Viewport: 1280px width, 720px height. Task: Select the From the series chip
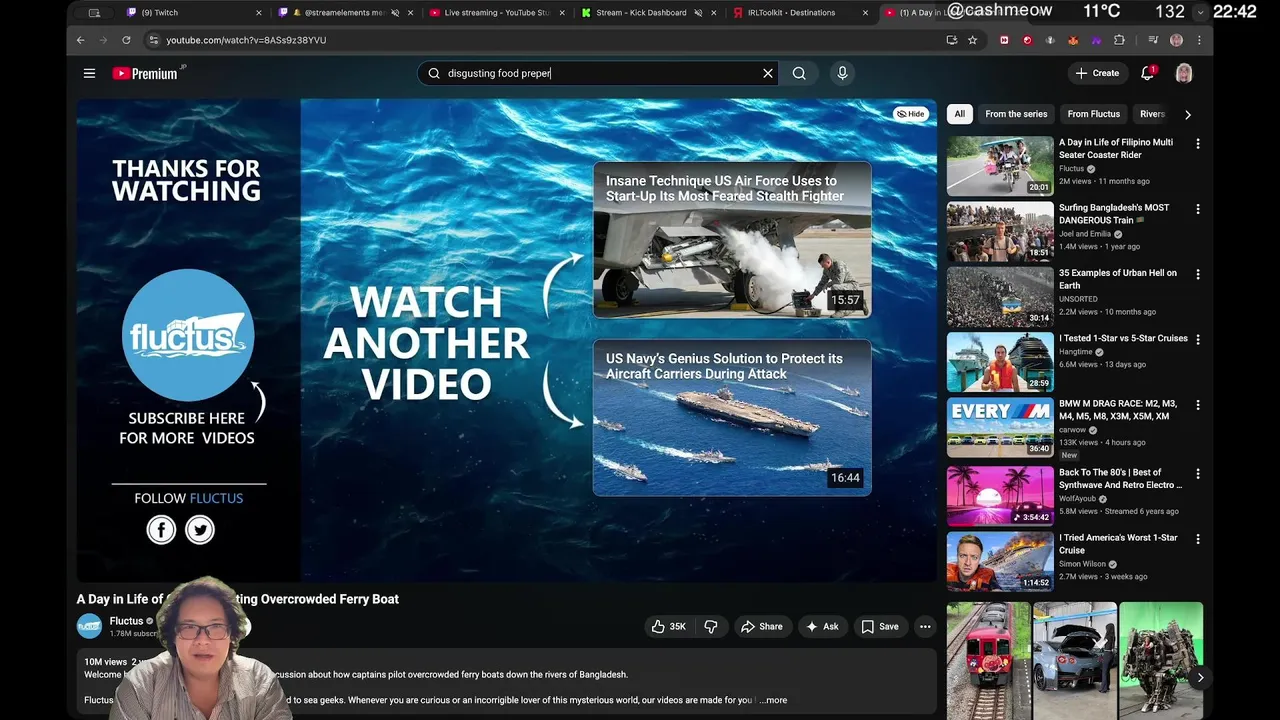click(x=1016, y=114)
